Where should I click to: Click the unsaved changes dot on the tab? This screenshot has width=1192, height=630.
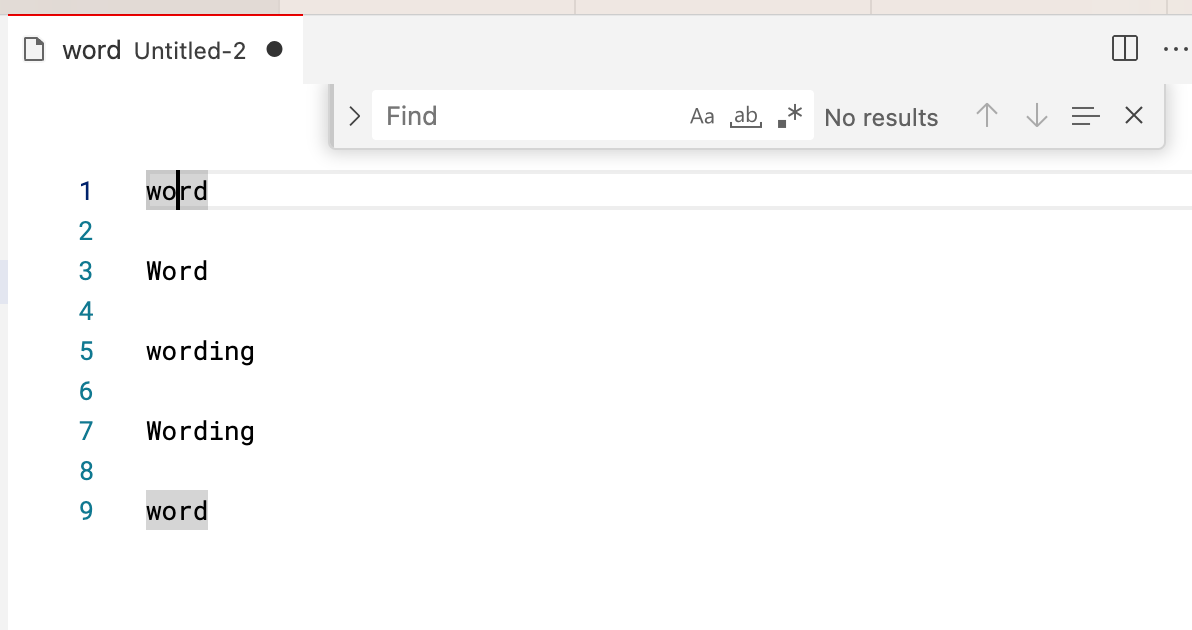click(x=274, y=50)
